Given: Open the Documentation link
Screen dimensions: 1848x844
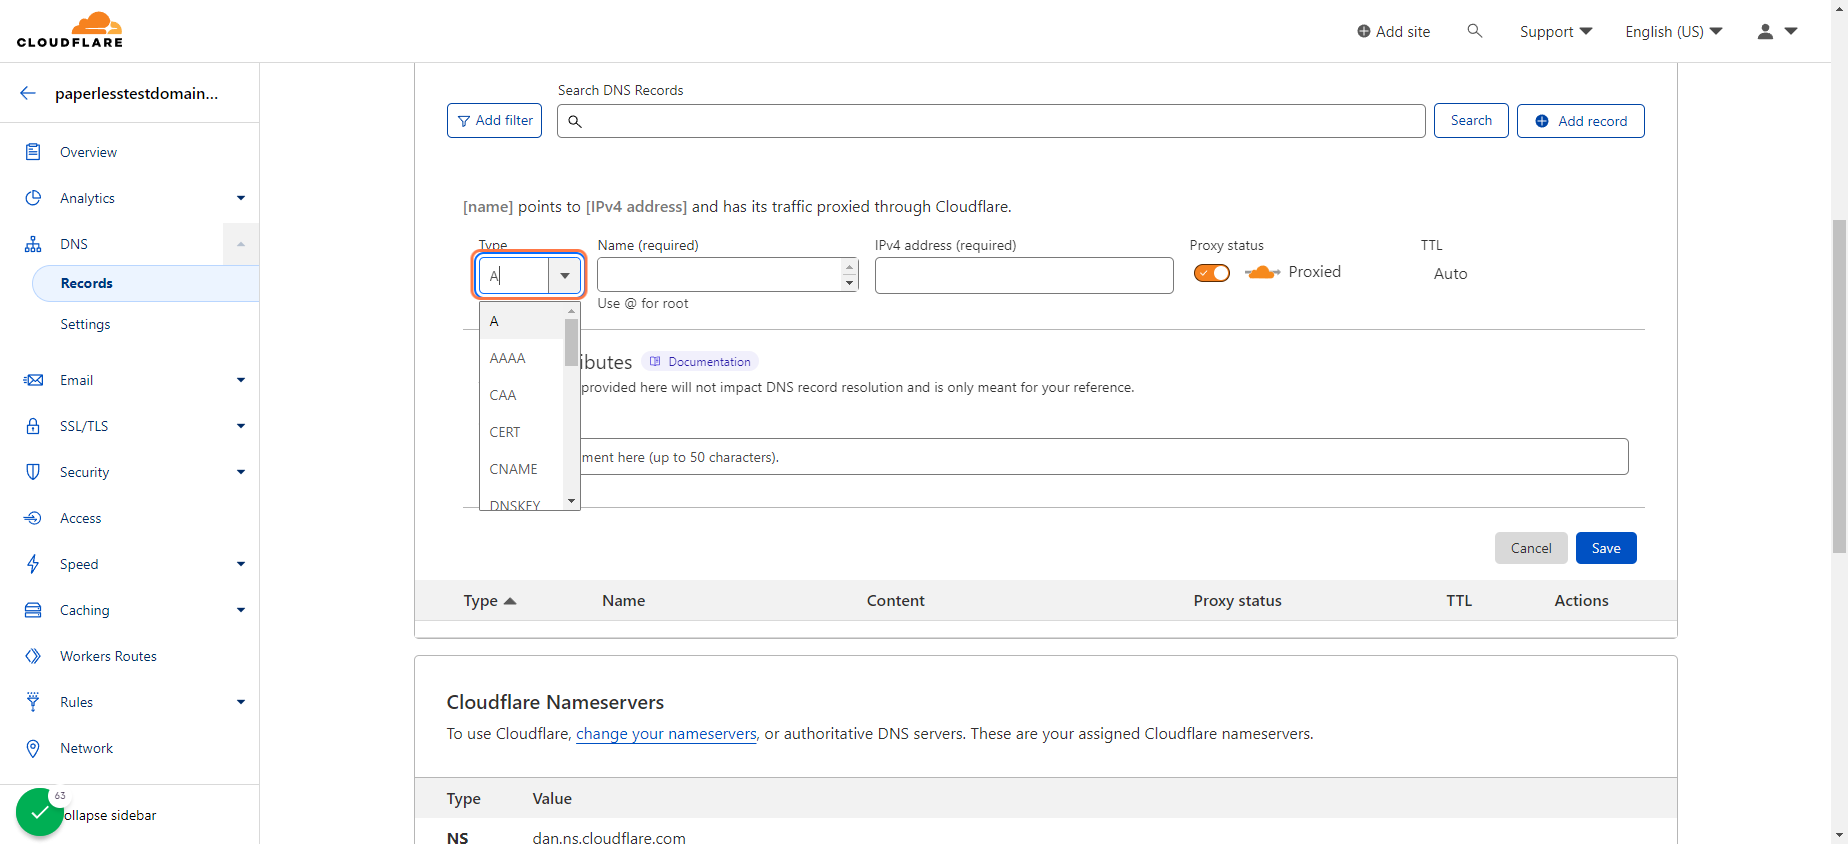Looking at the screenshot, I should tap(700, 362).
